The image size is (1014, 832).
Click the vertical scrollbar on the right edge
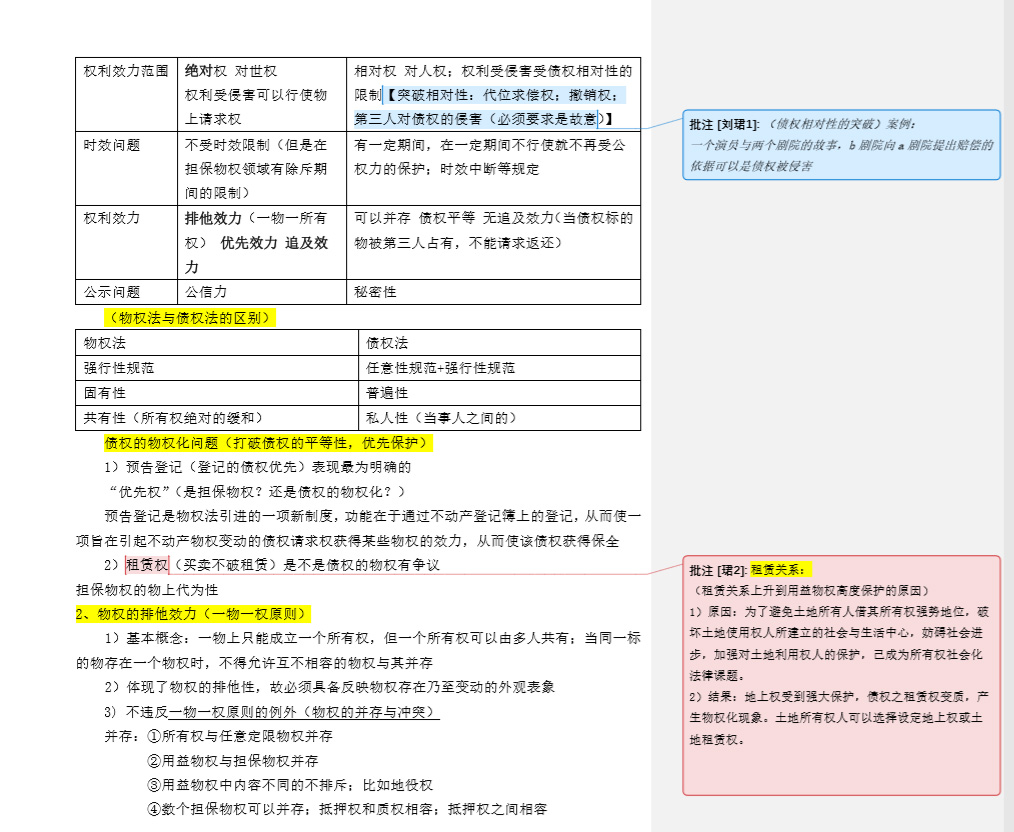[x=1008, y=400]
